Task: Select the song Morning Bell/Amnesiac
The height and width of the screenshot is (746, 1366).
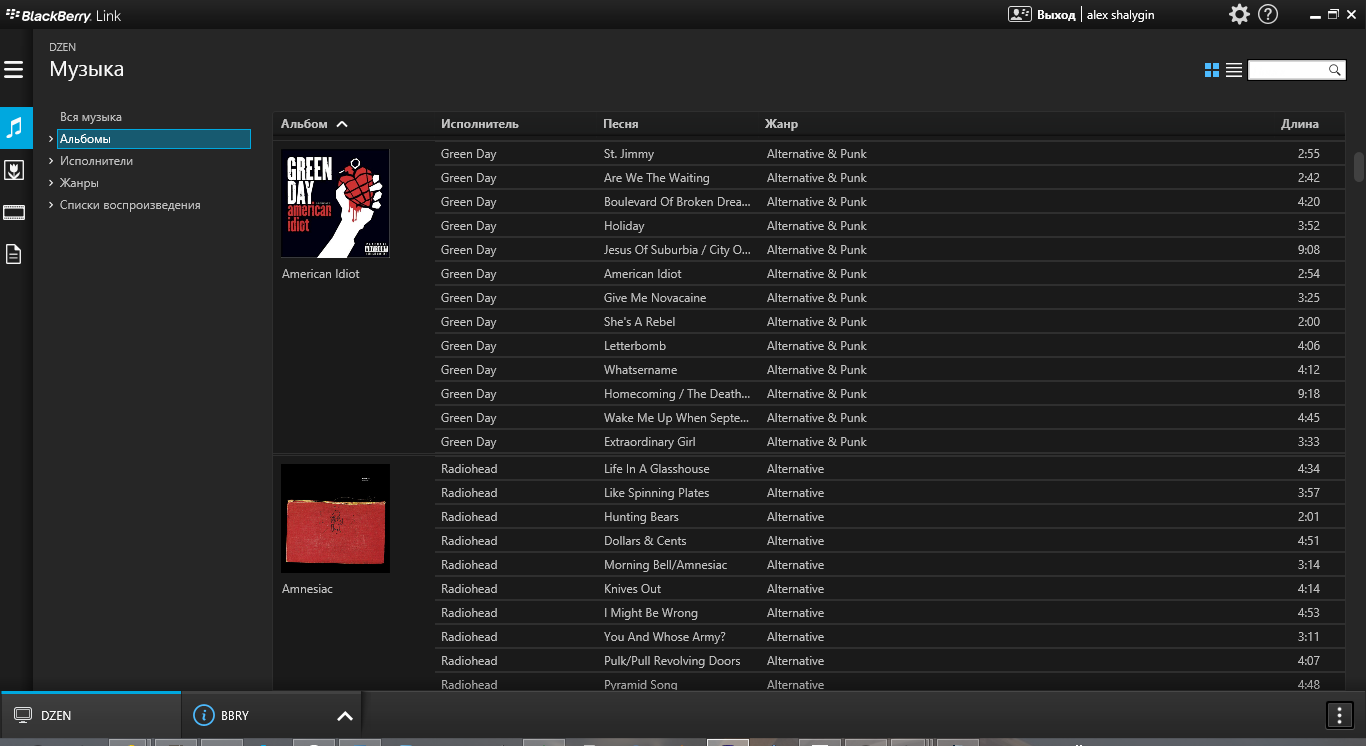Action: point(666,565)
